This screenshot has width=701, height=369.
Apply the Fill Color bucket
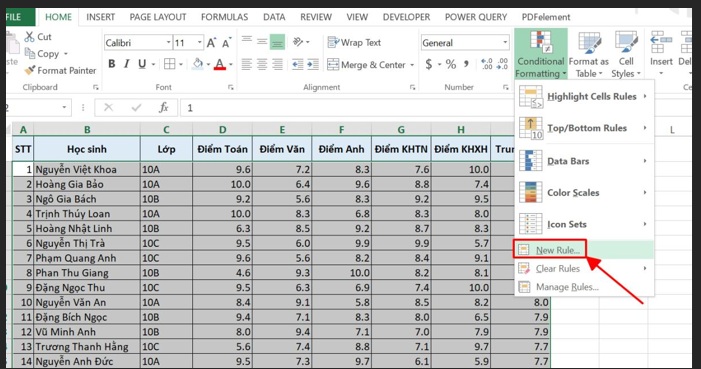pos(198,64)
